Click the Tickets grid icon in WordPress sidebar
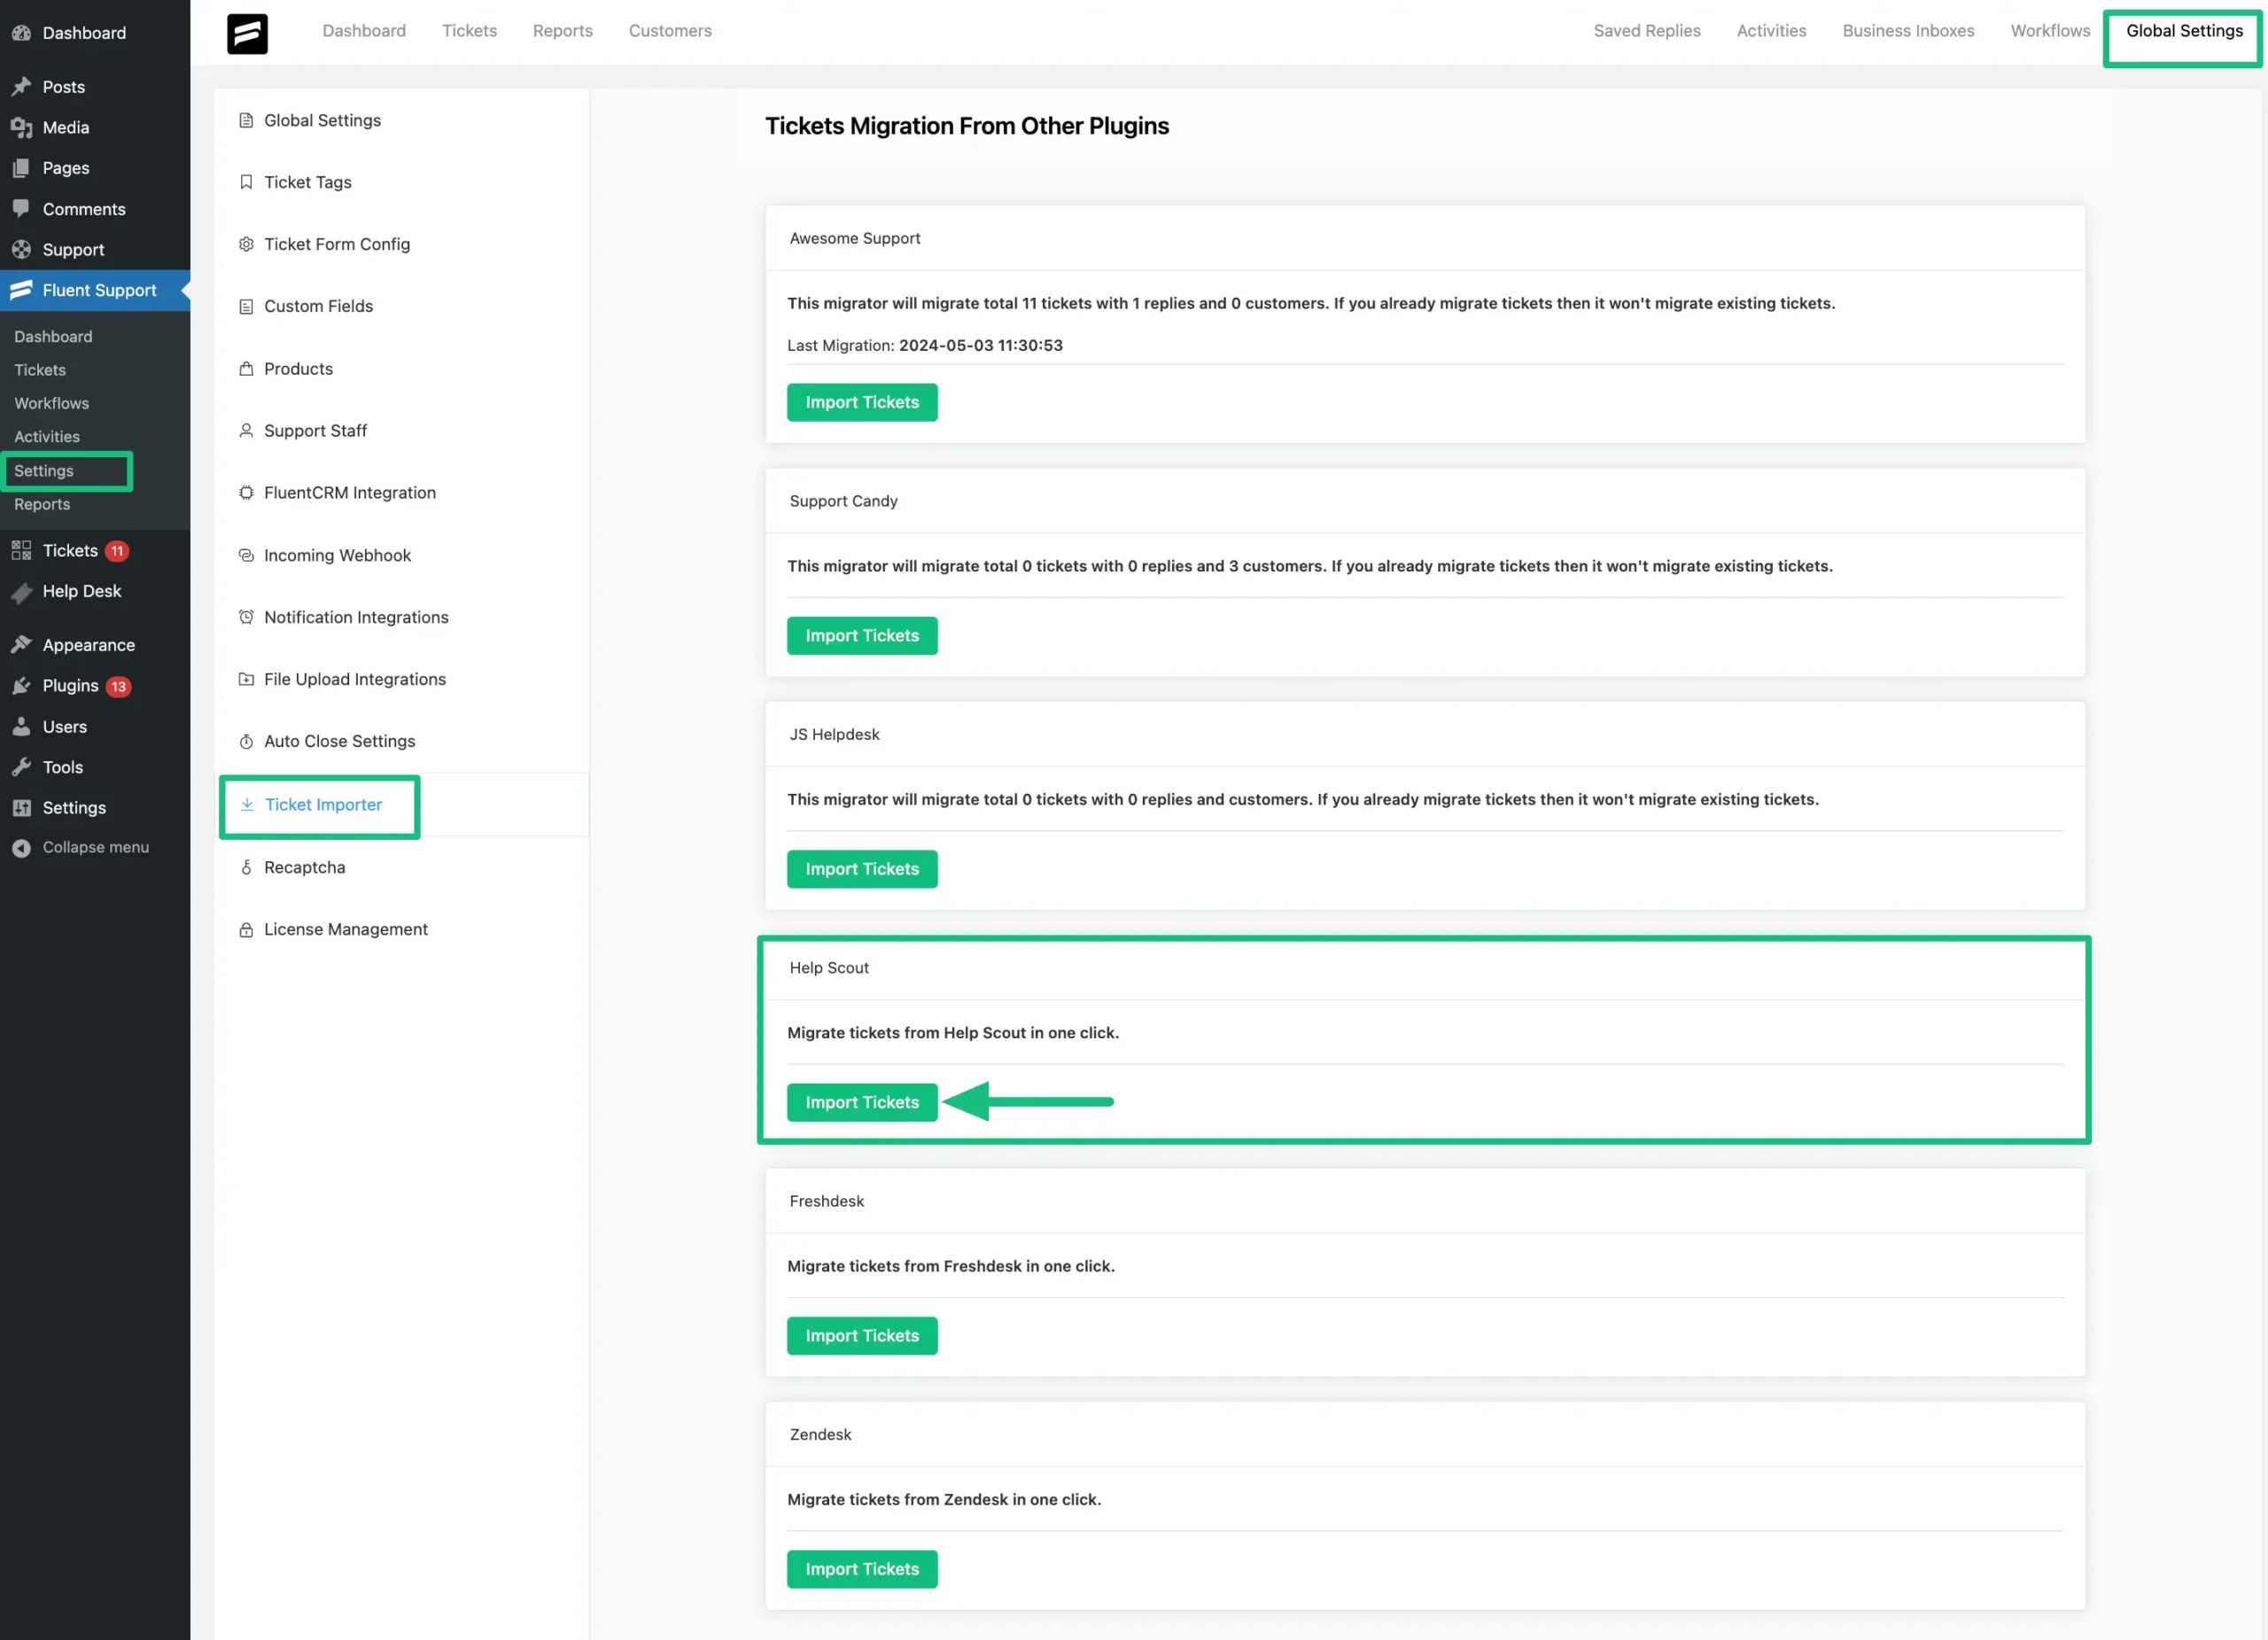 coord(21,550)
